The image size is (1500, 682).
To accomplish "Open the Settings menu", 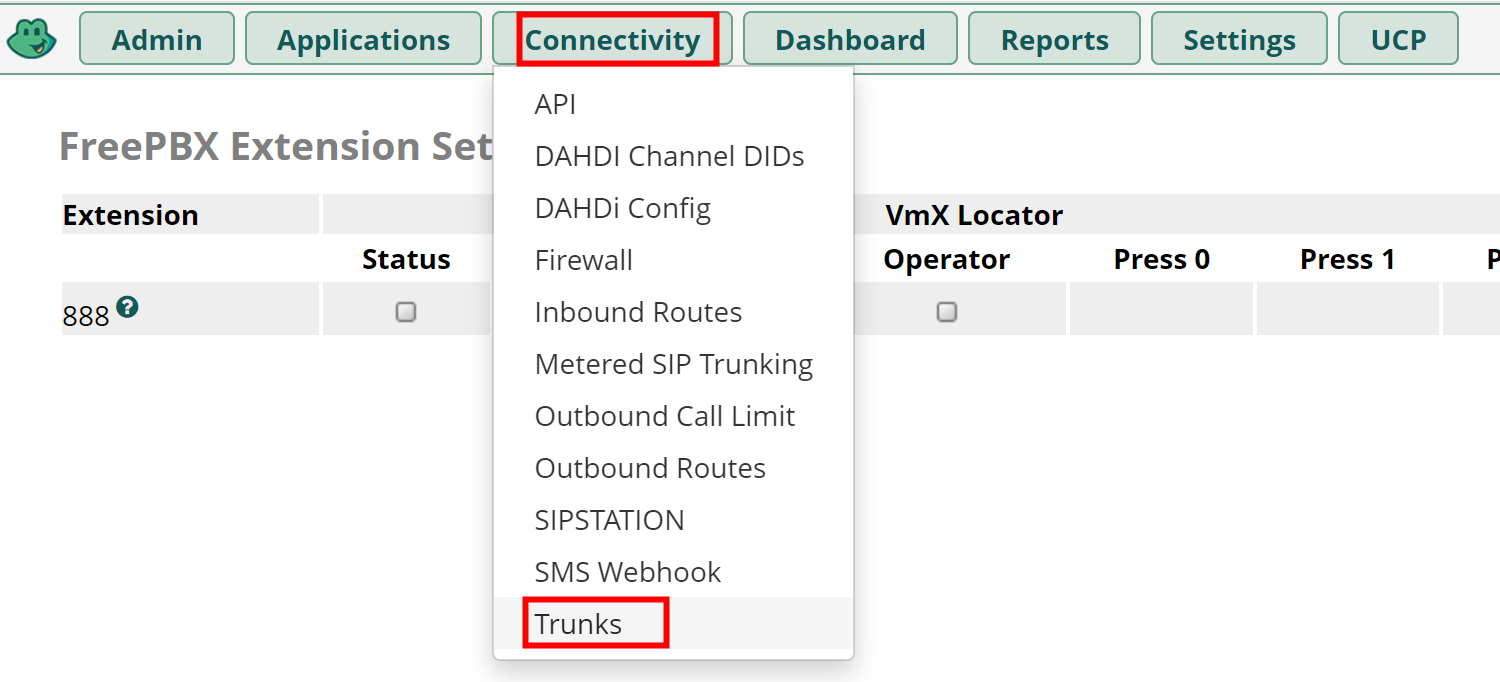I will click(x=1239, y=39).
